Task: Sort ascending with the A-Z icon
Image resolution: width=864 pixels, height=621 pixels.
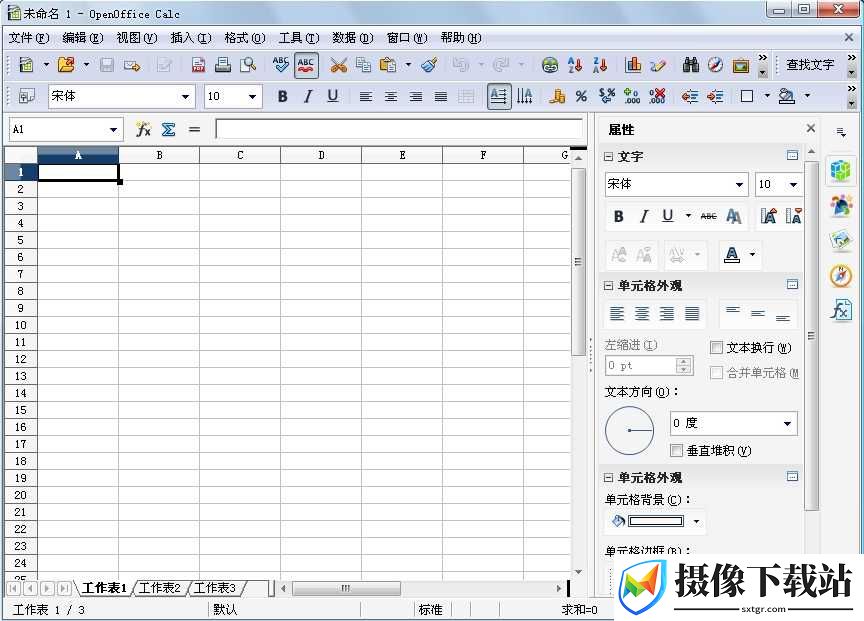Action: [x=575, y=65]
